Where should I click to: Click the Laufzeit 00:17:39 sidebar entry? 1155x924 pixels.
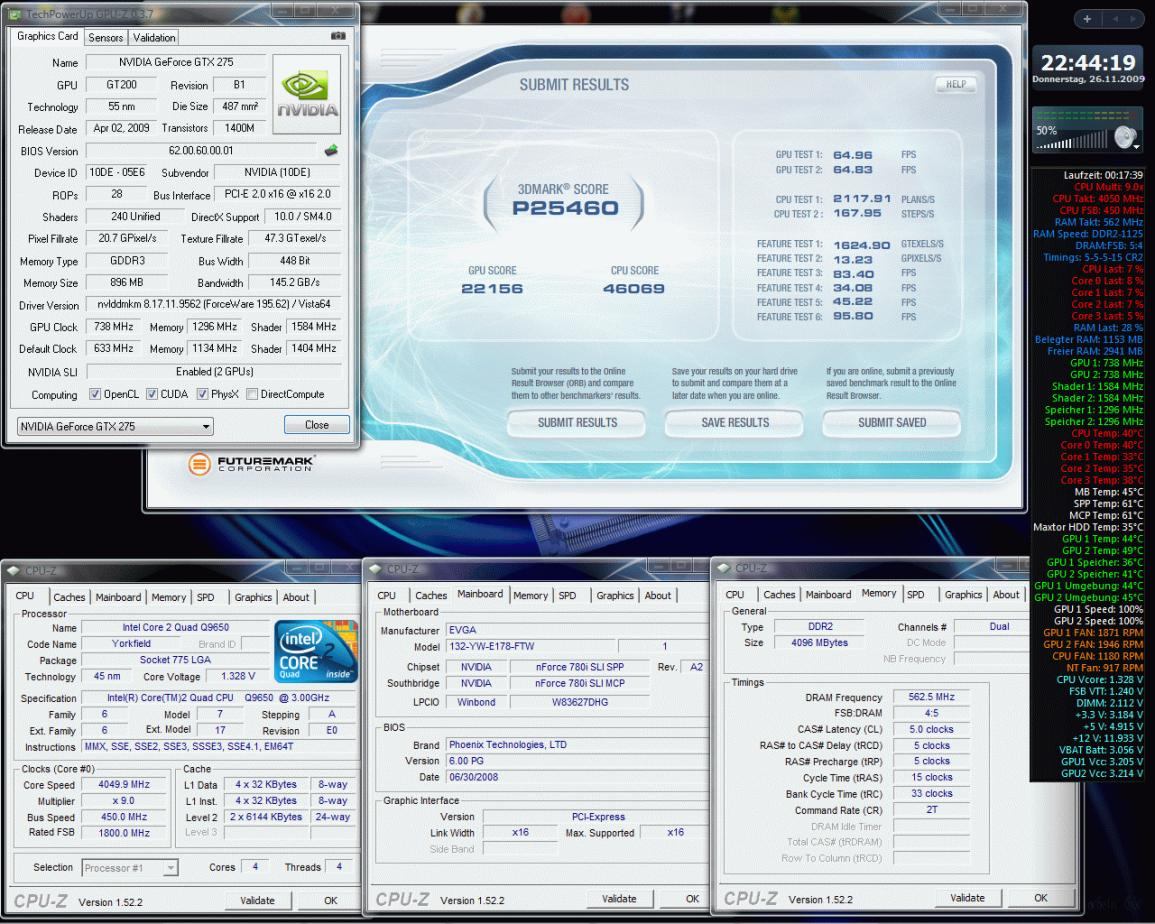[x=1103, y=175]
